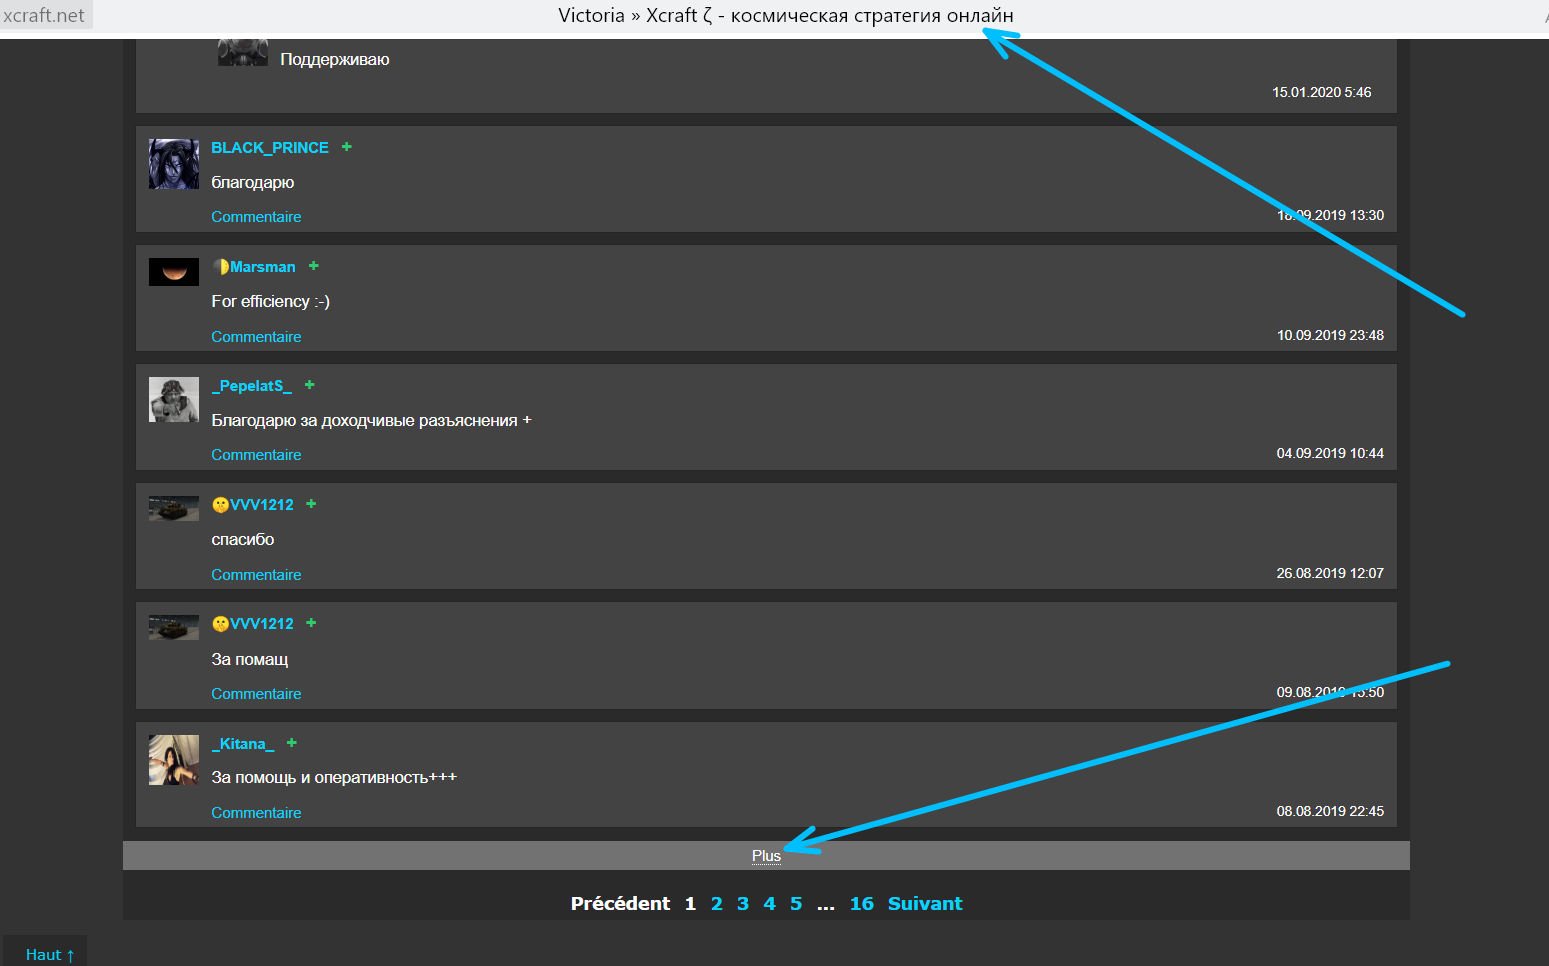Click the green plus next to _PepelatS_
1549x966 pixels.
[310, 385]
